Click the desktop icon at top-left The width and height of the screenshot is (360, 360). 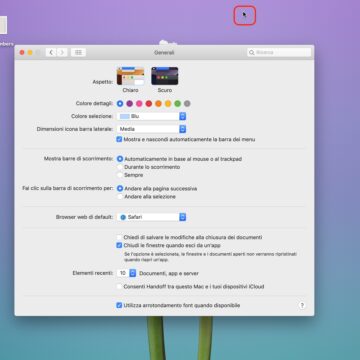(3, 25)
